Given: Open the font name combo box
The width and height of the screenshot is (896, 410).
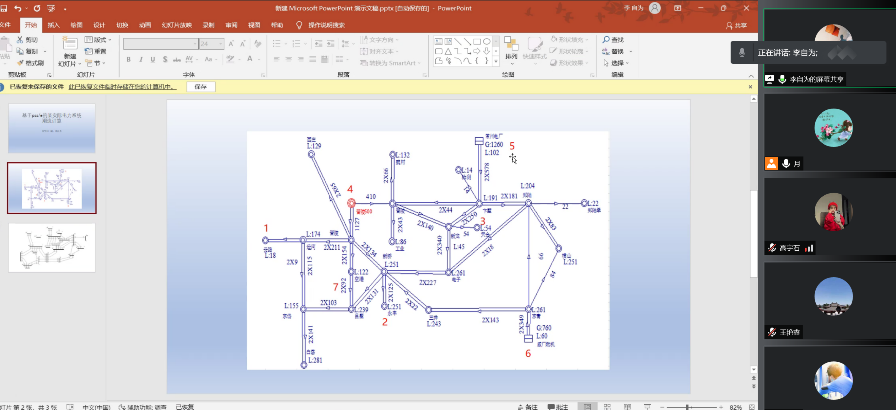Looking at the screenshot, I should (161, 43).
